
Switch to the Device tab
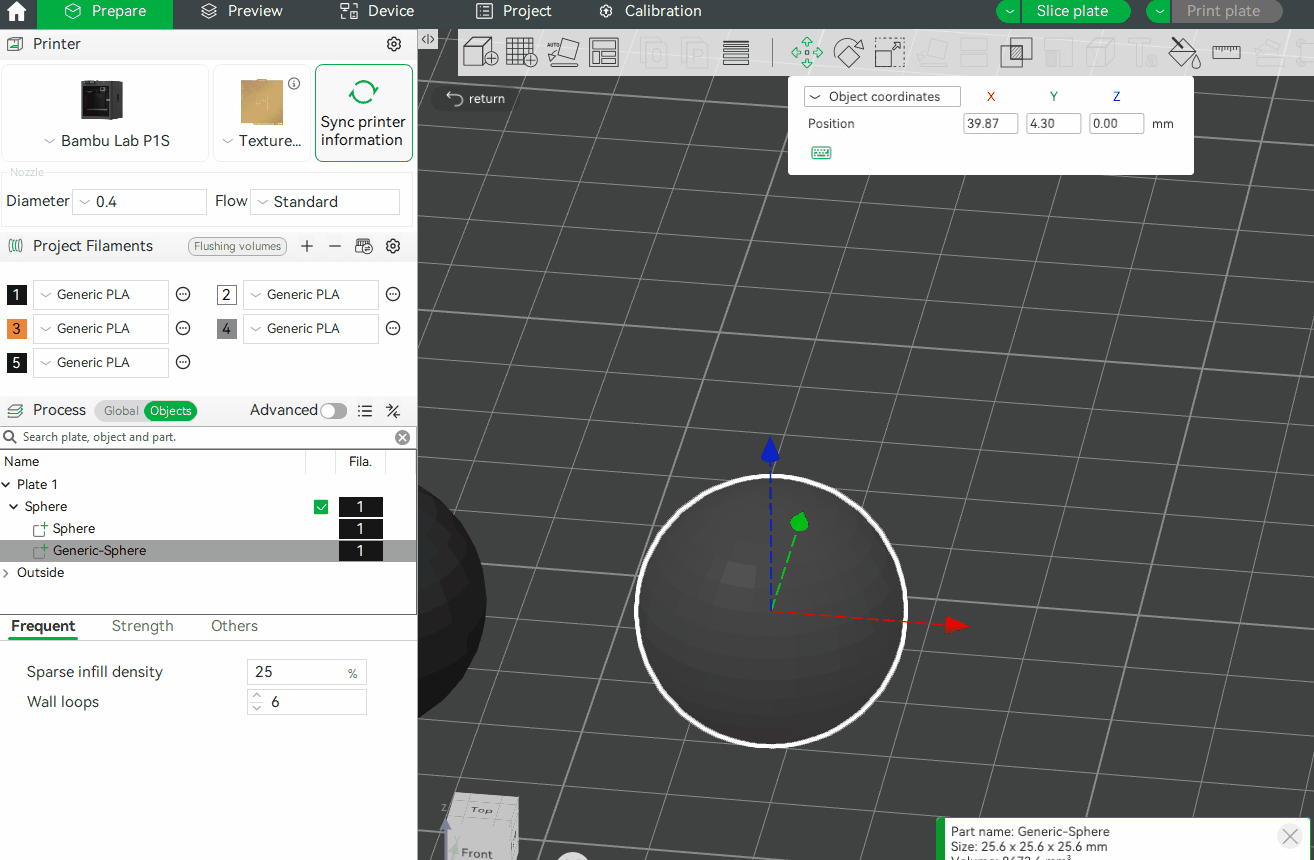[377, 11]
